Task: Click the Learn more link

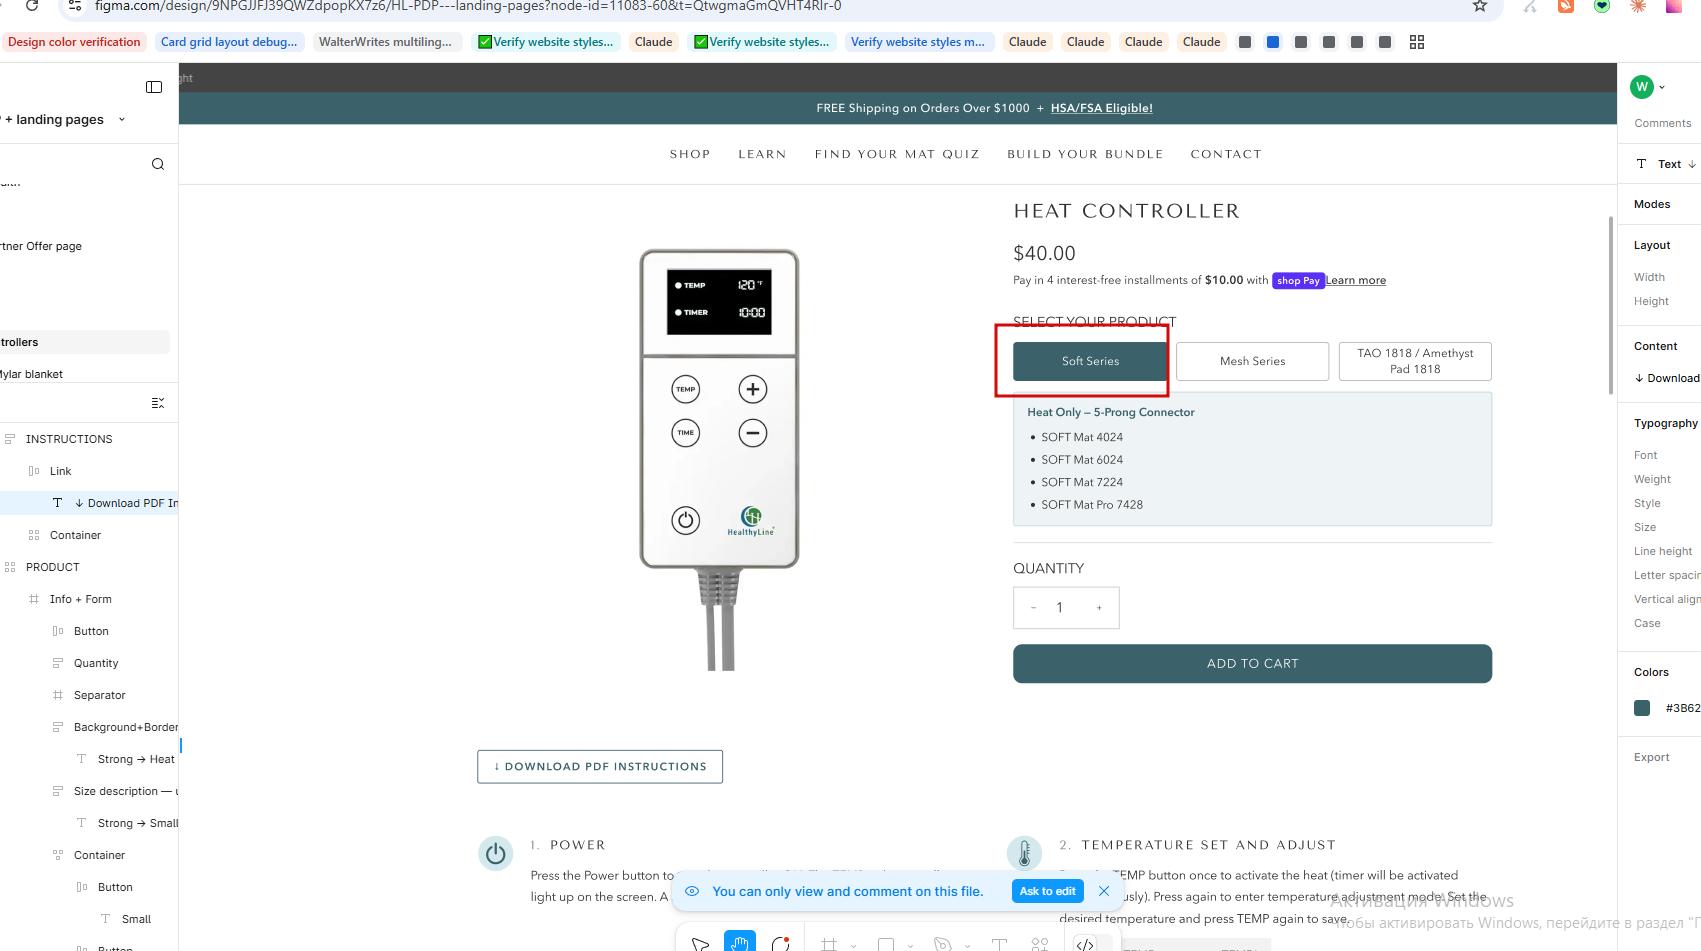Action: point(1356,281)
